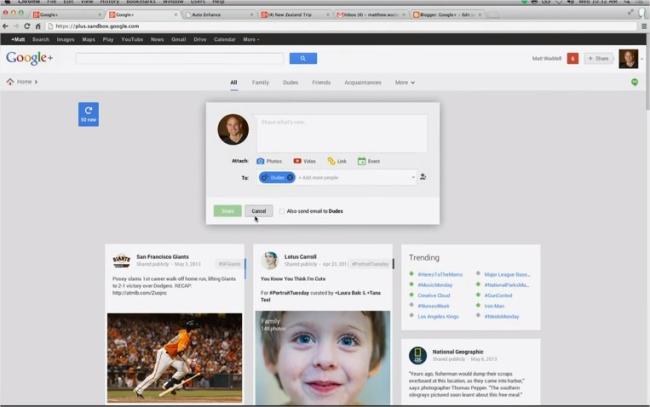Click the +Matt link in the black bar
This screenshot has width=650, height=407.
pos(18,39)
